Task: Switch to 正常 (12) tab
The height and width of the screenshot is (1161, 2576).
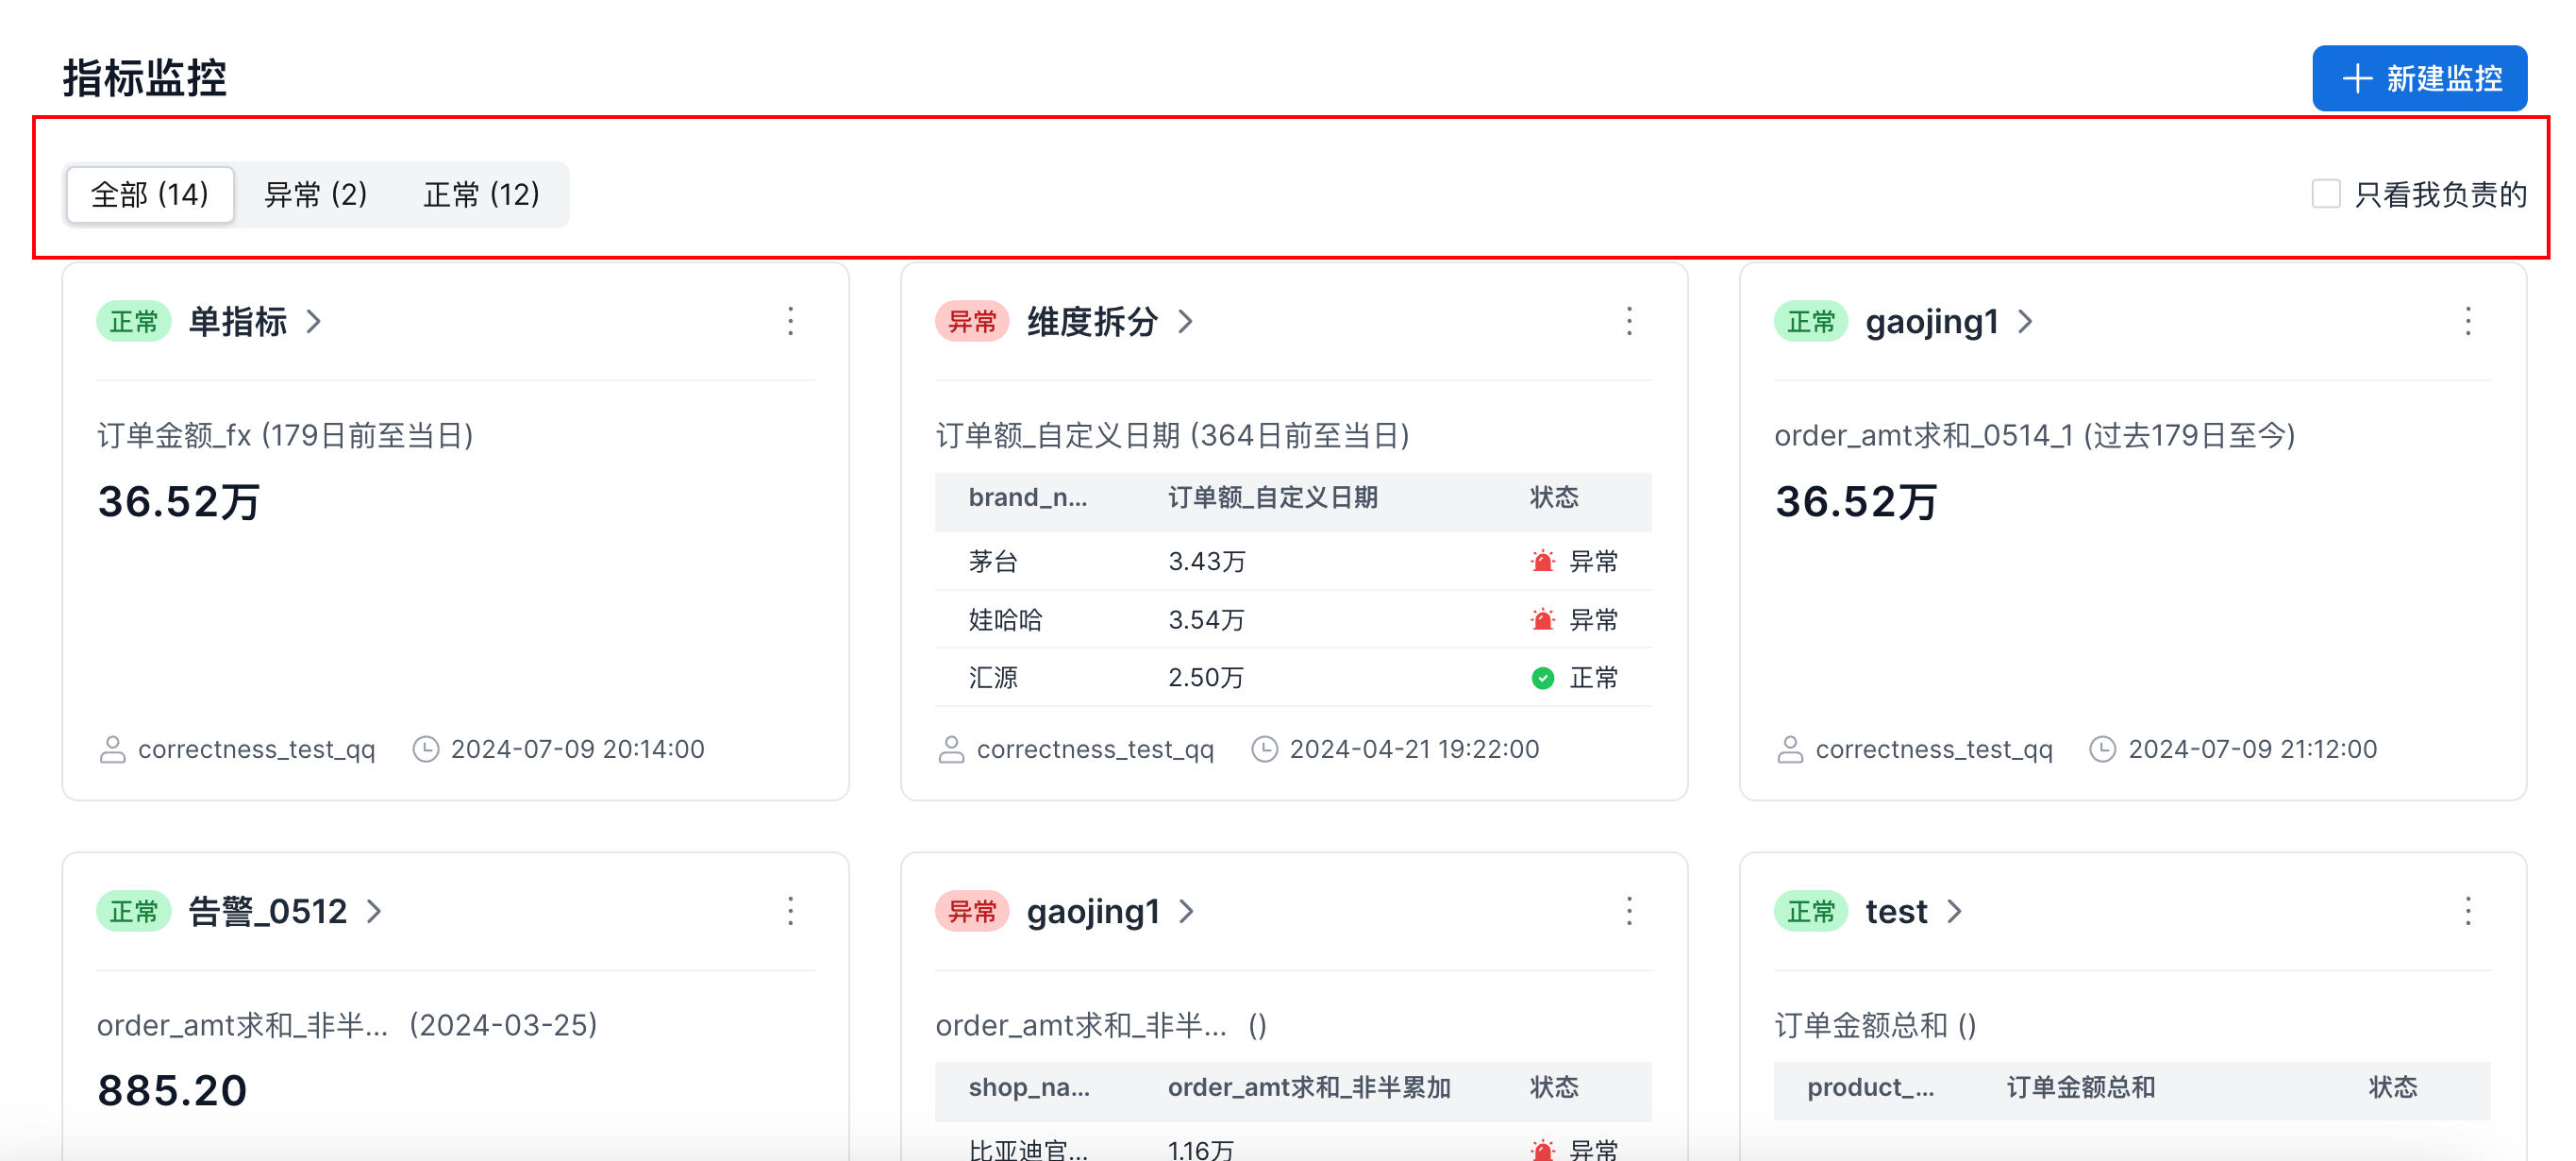Action: coord(481,194)
